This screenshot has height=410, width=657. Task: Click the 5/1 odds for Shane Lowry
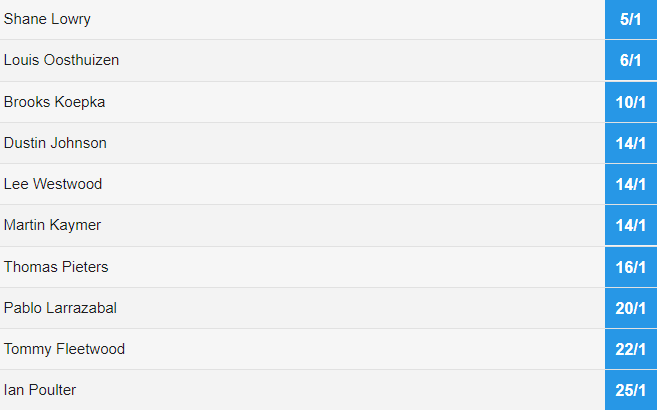click(x=631, y=19)
